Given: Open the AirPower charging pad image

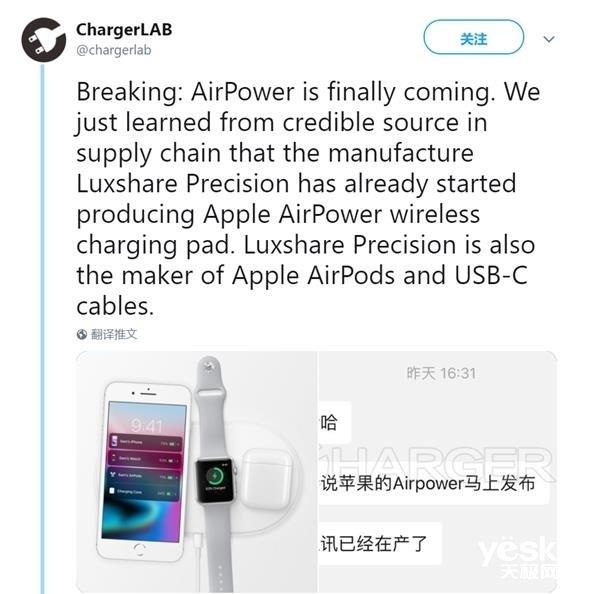Looking at the screenshot, I should tap(197, 471).
